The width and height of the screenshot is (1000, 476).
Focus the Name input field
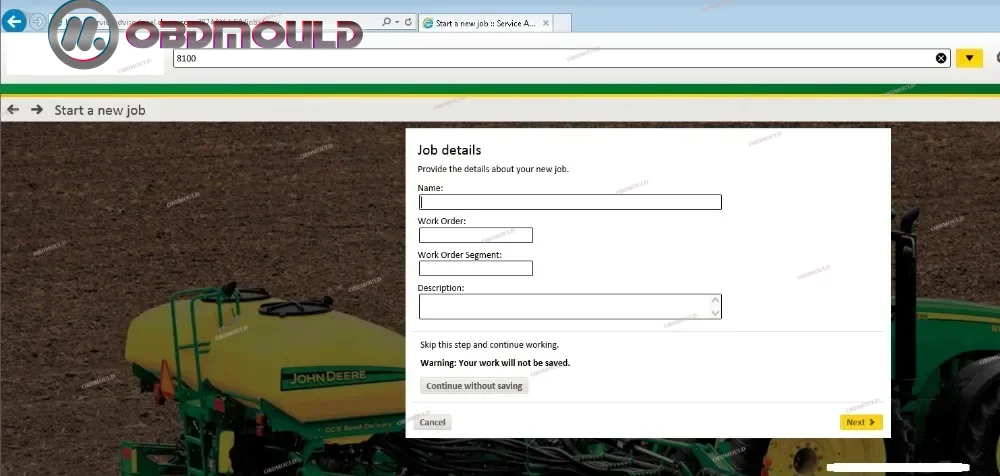(569, 202)
